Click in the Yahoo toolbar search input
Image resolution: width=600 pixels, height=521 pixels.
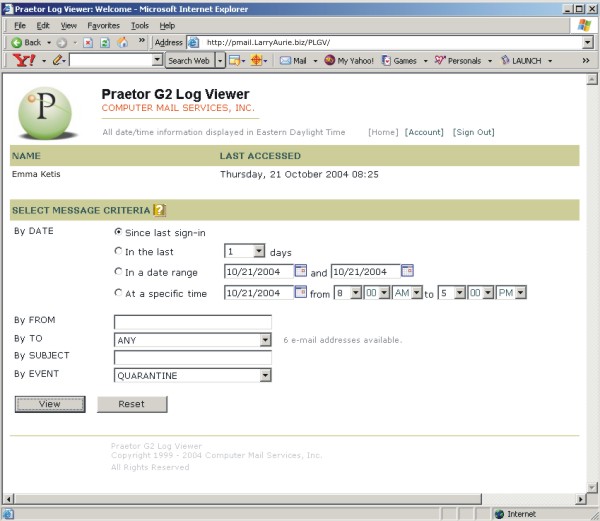pyautogui.click(x=111, y=60)
